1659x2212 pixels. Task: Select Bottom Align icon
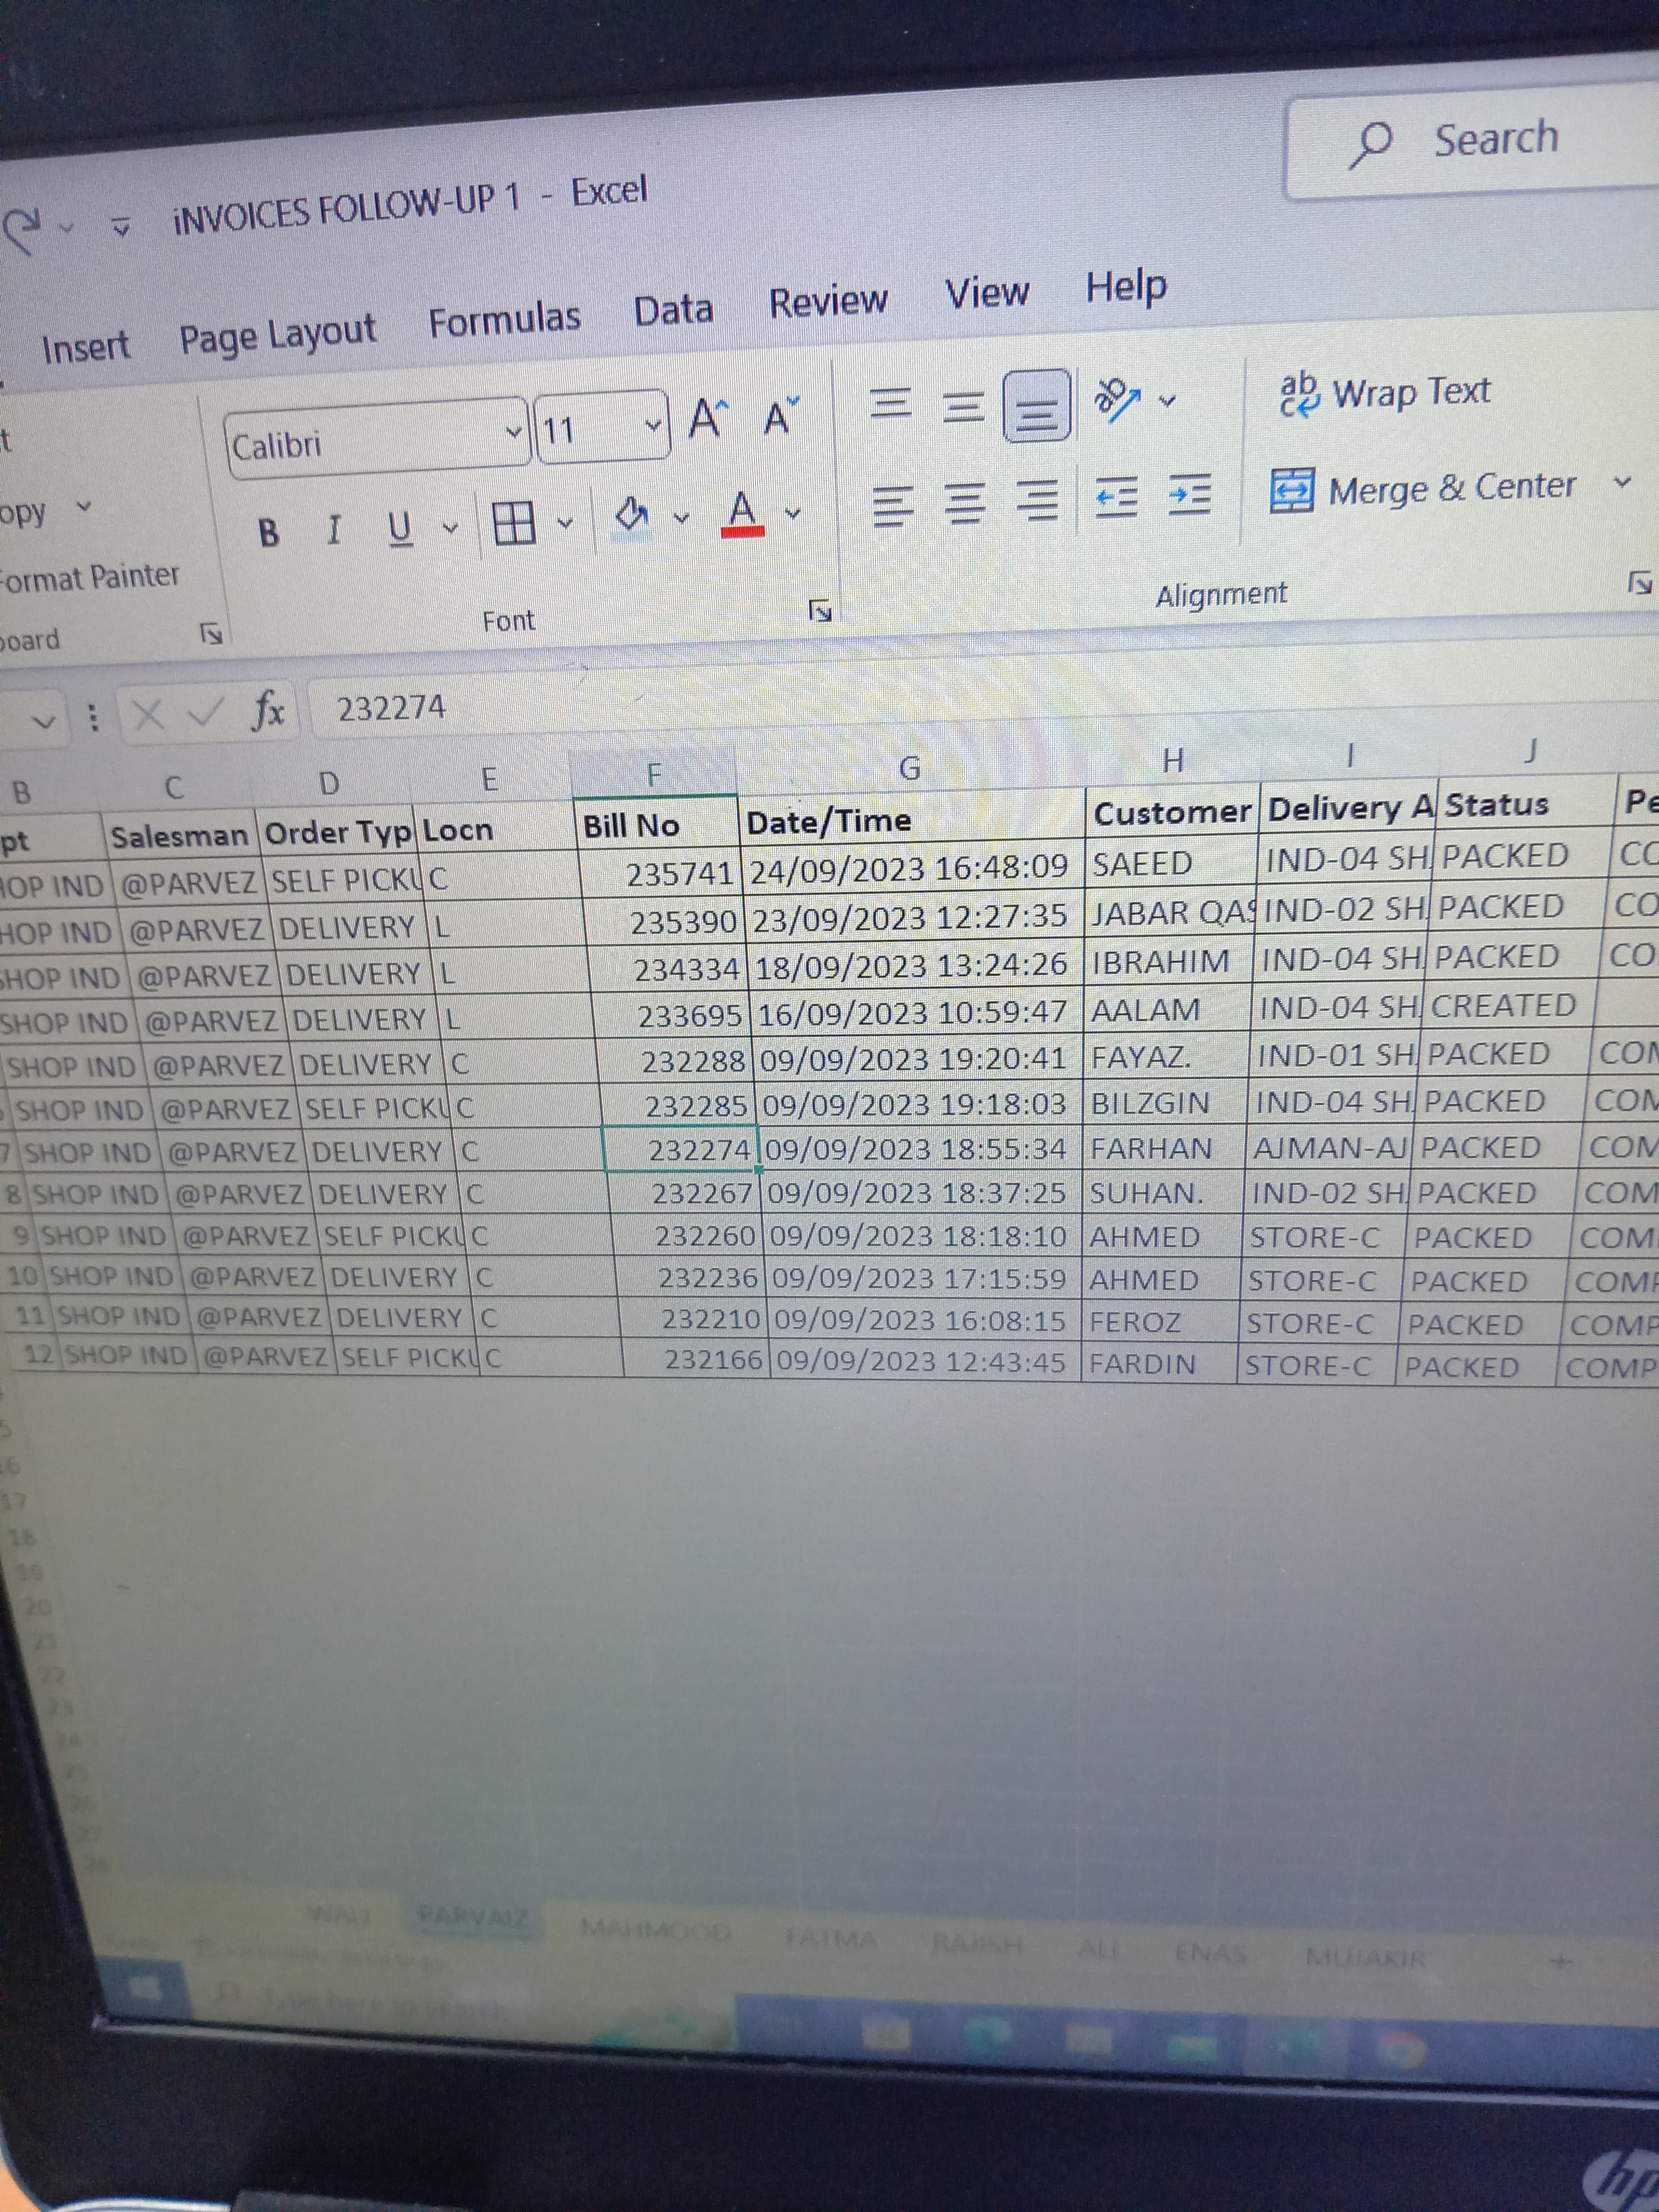pyautogui.click(x=1038, y=406)
